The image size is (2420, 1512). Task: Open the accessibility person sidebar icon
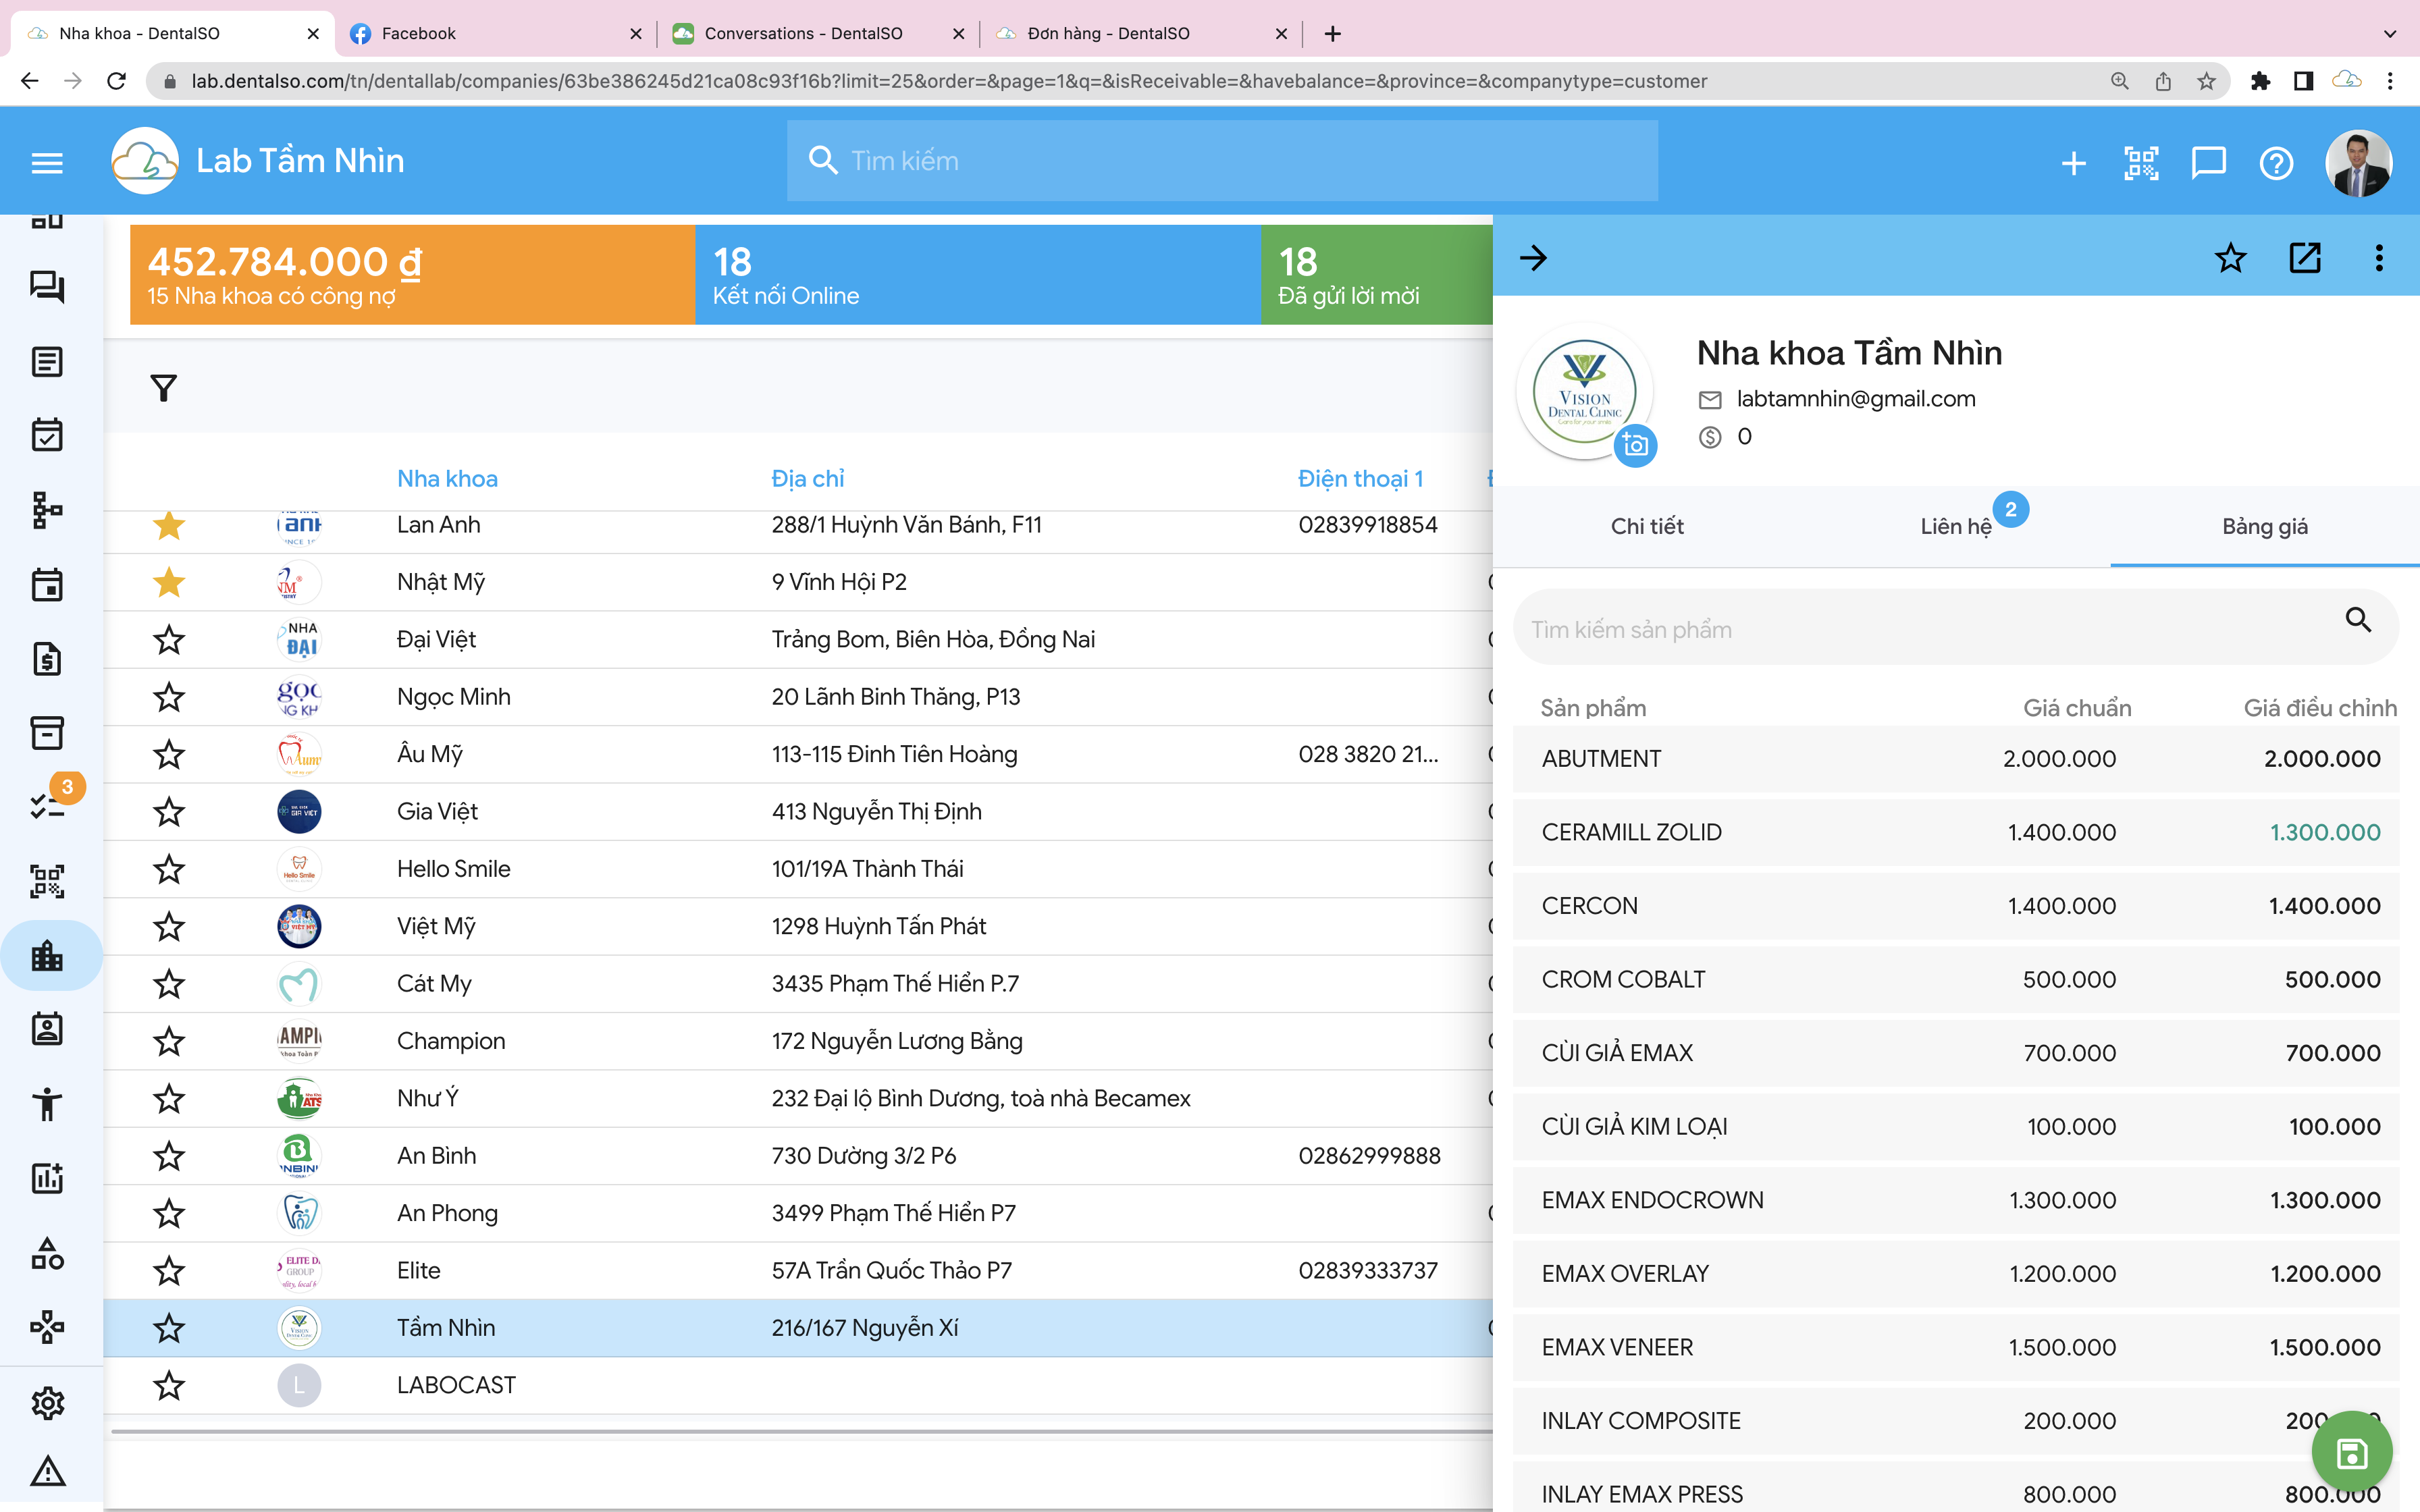pos(47,1104)
